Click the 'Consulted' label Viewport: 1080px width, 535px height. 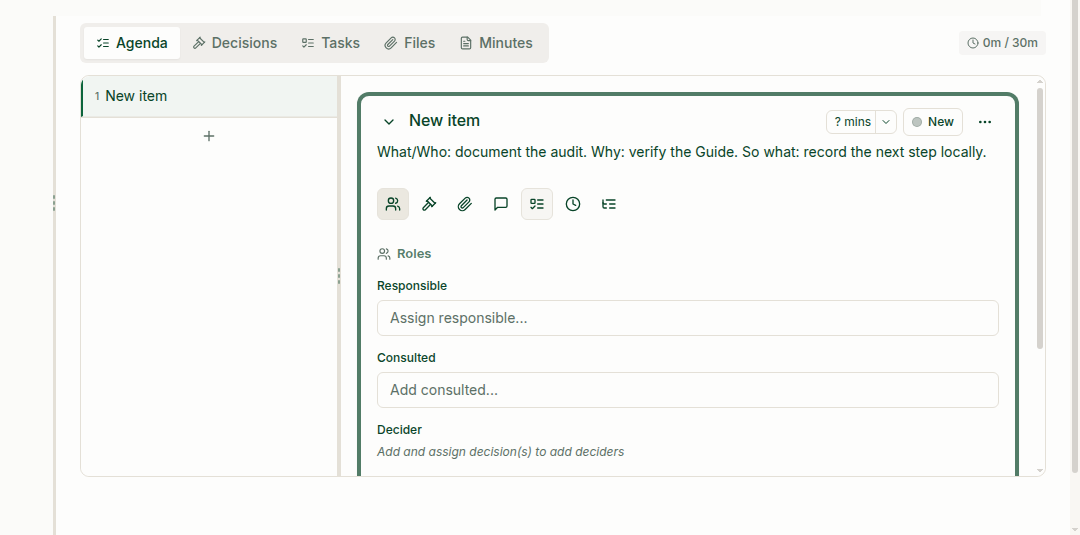406,358
